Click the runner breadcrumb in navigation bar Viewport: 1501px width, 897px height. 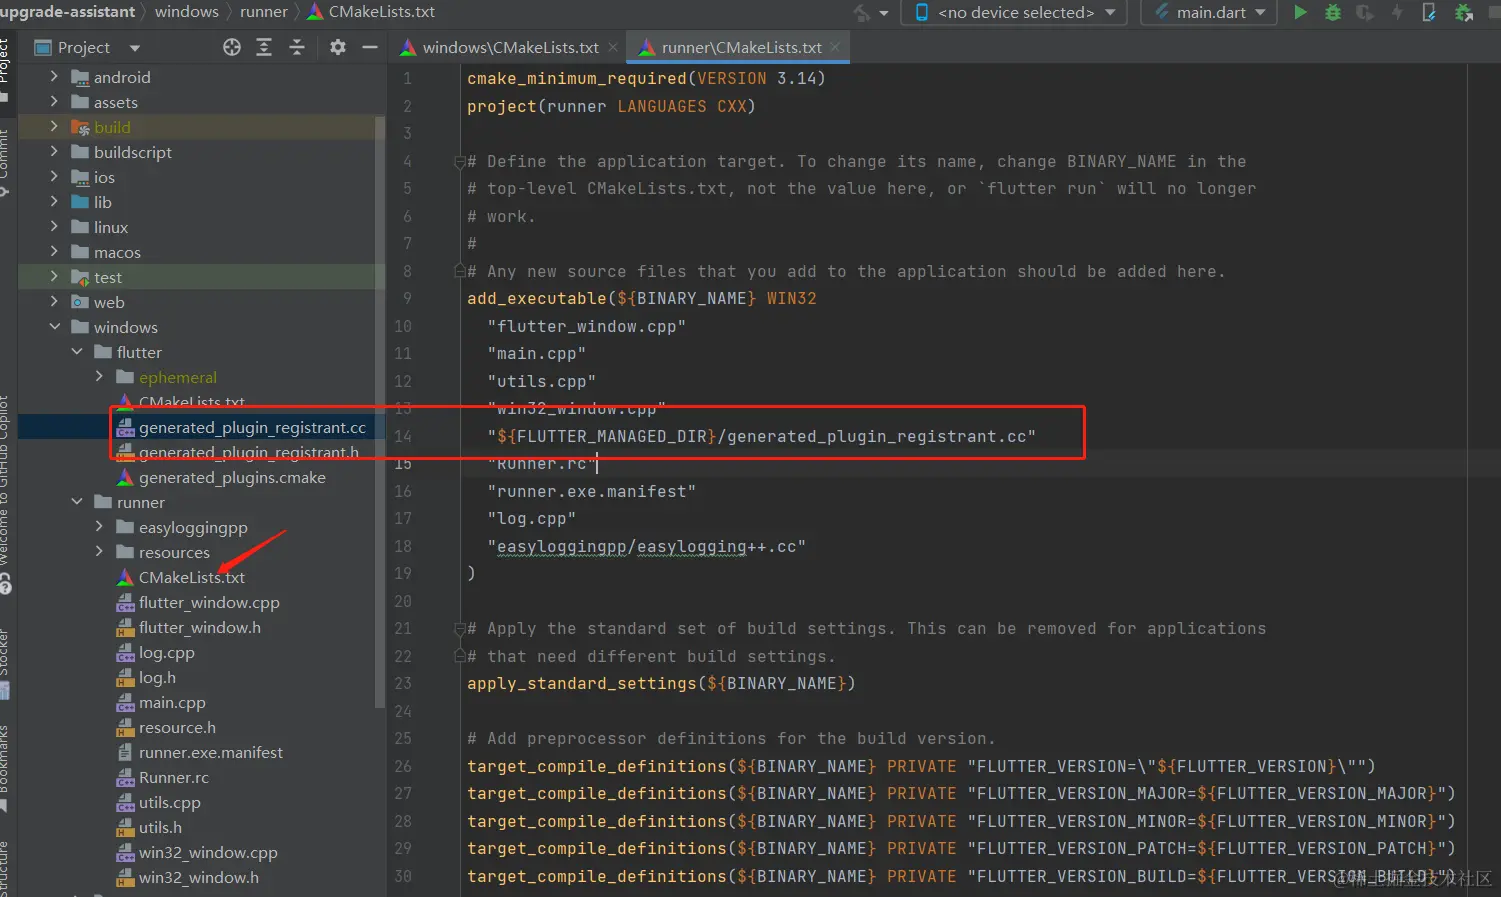click(x=264, y=12)
